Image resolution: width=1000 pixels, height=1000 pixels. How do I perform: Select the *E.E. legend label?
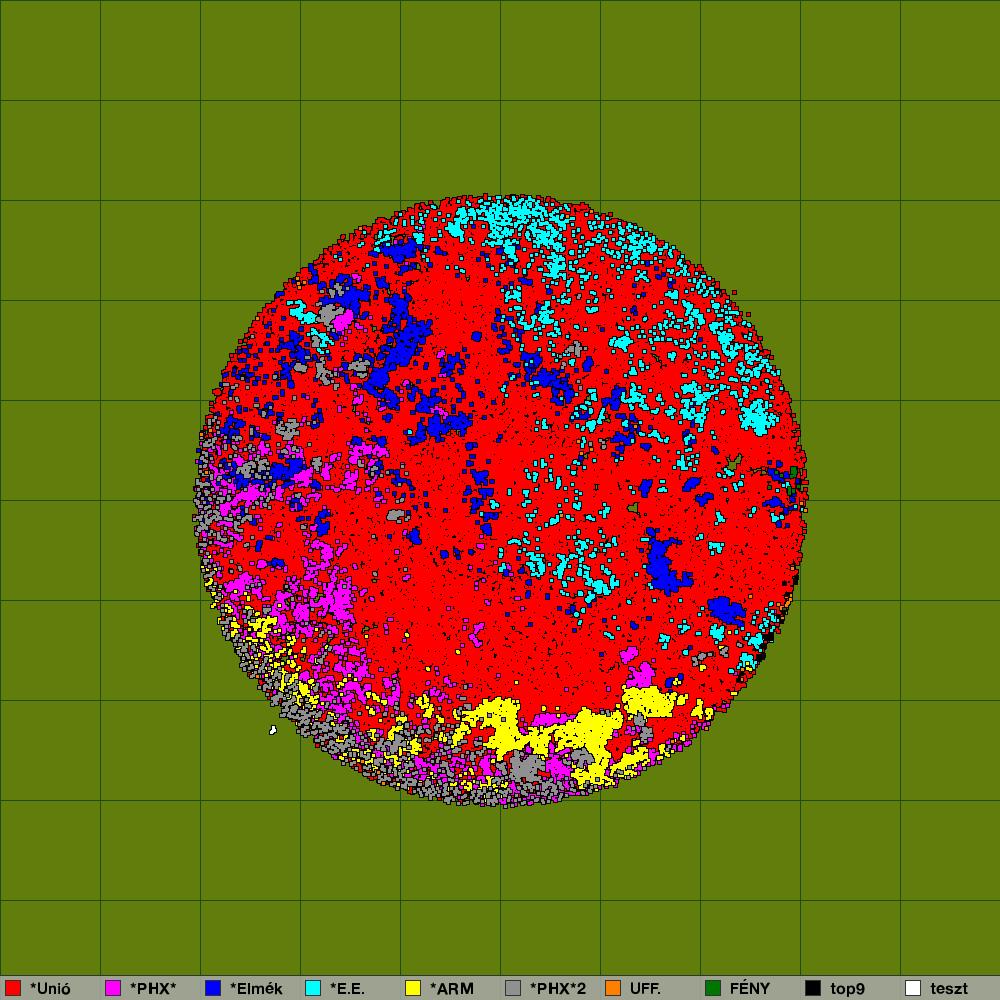coord(348,989)
